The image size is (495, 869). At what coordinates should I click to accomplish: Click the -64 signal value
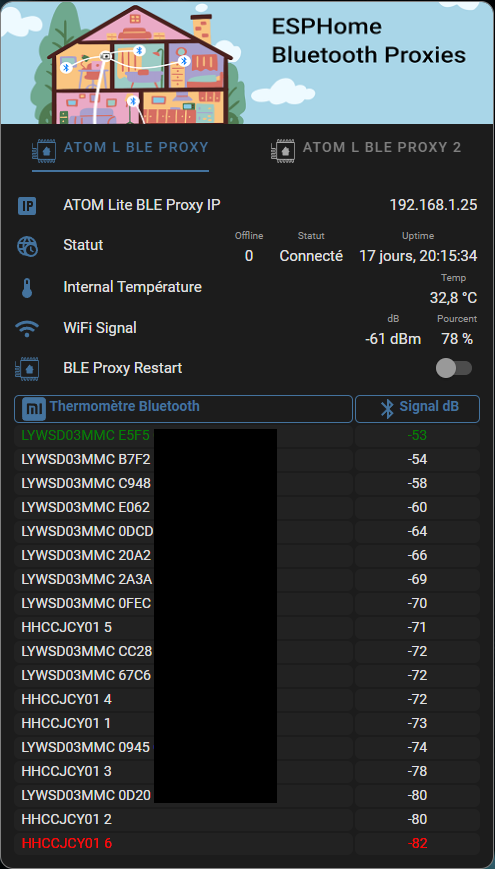417,531
